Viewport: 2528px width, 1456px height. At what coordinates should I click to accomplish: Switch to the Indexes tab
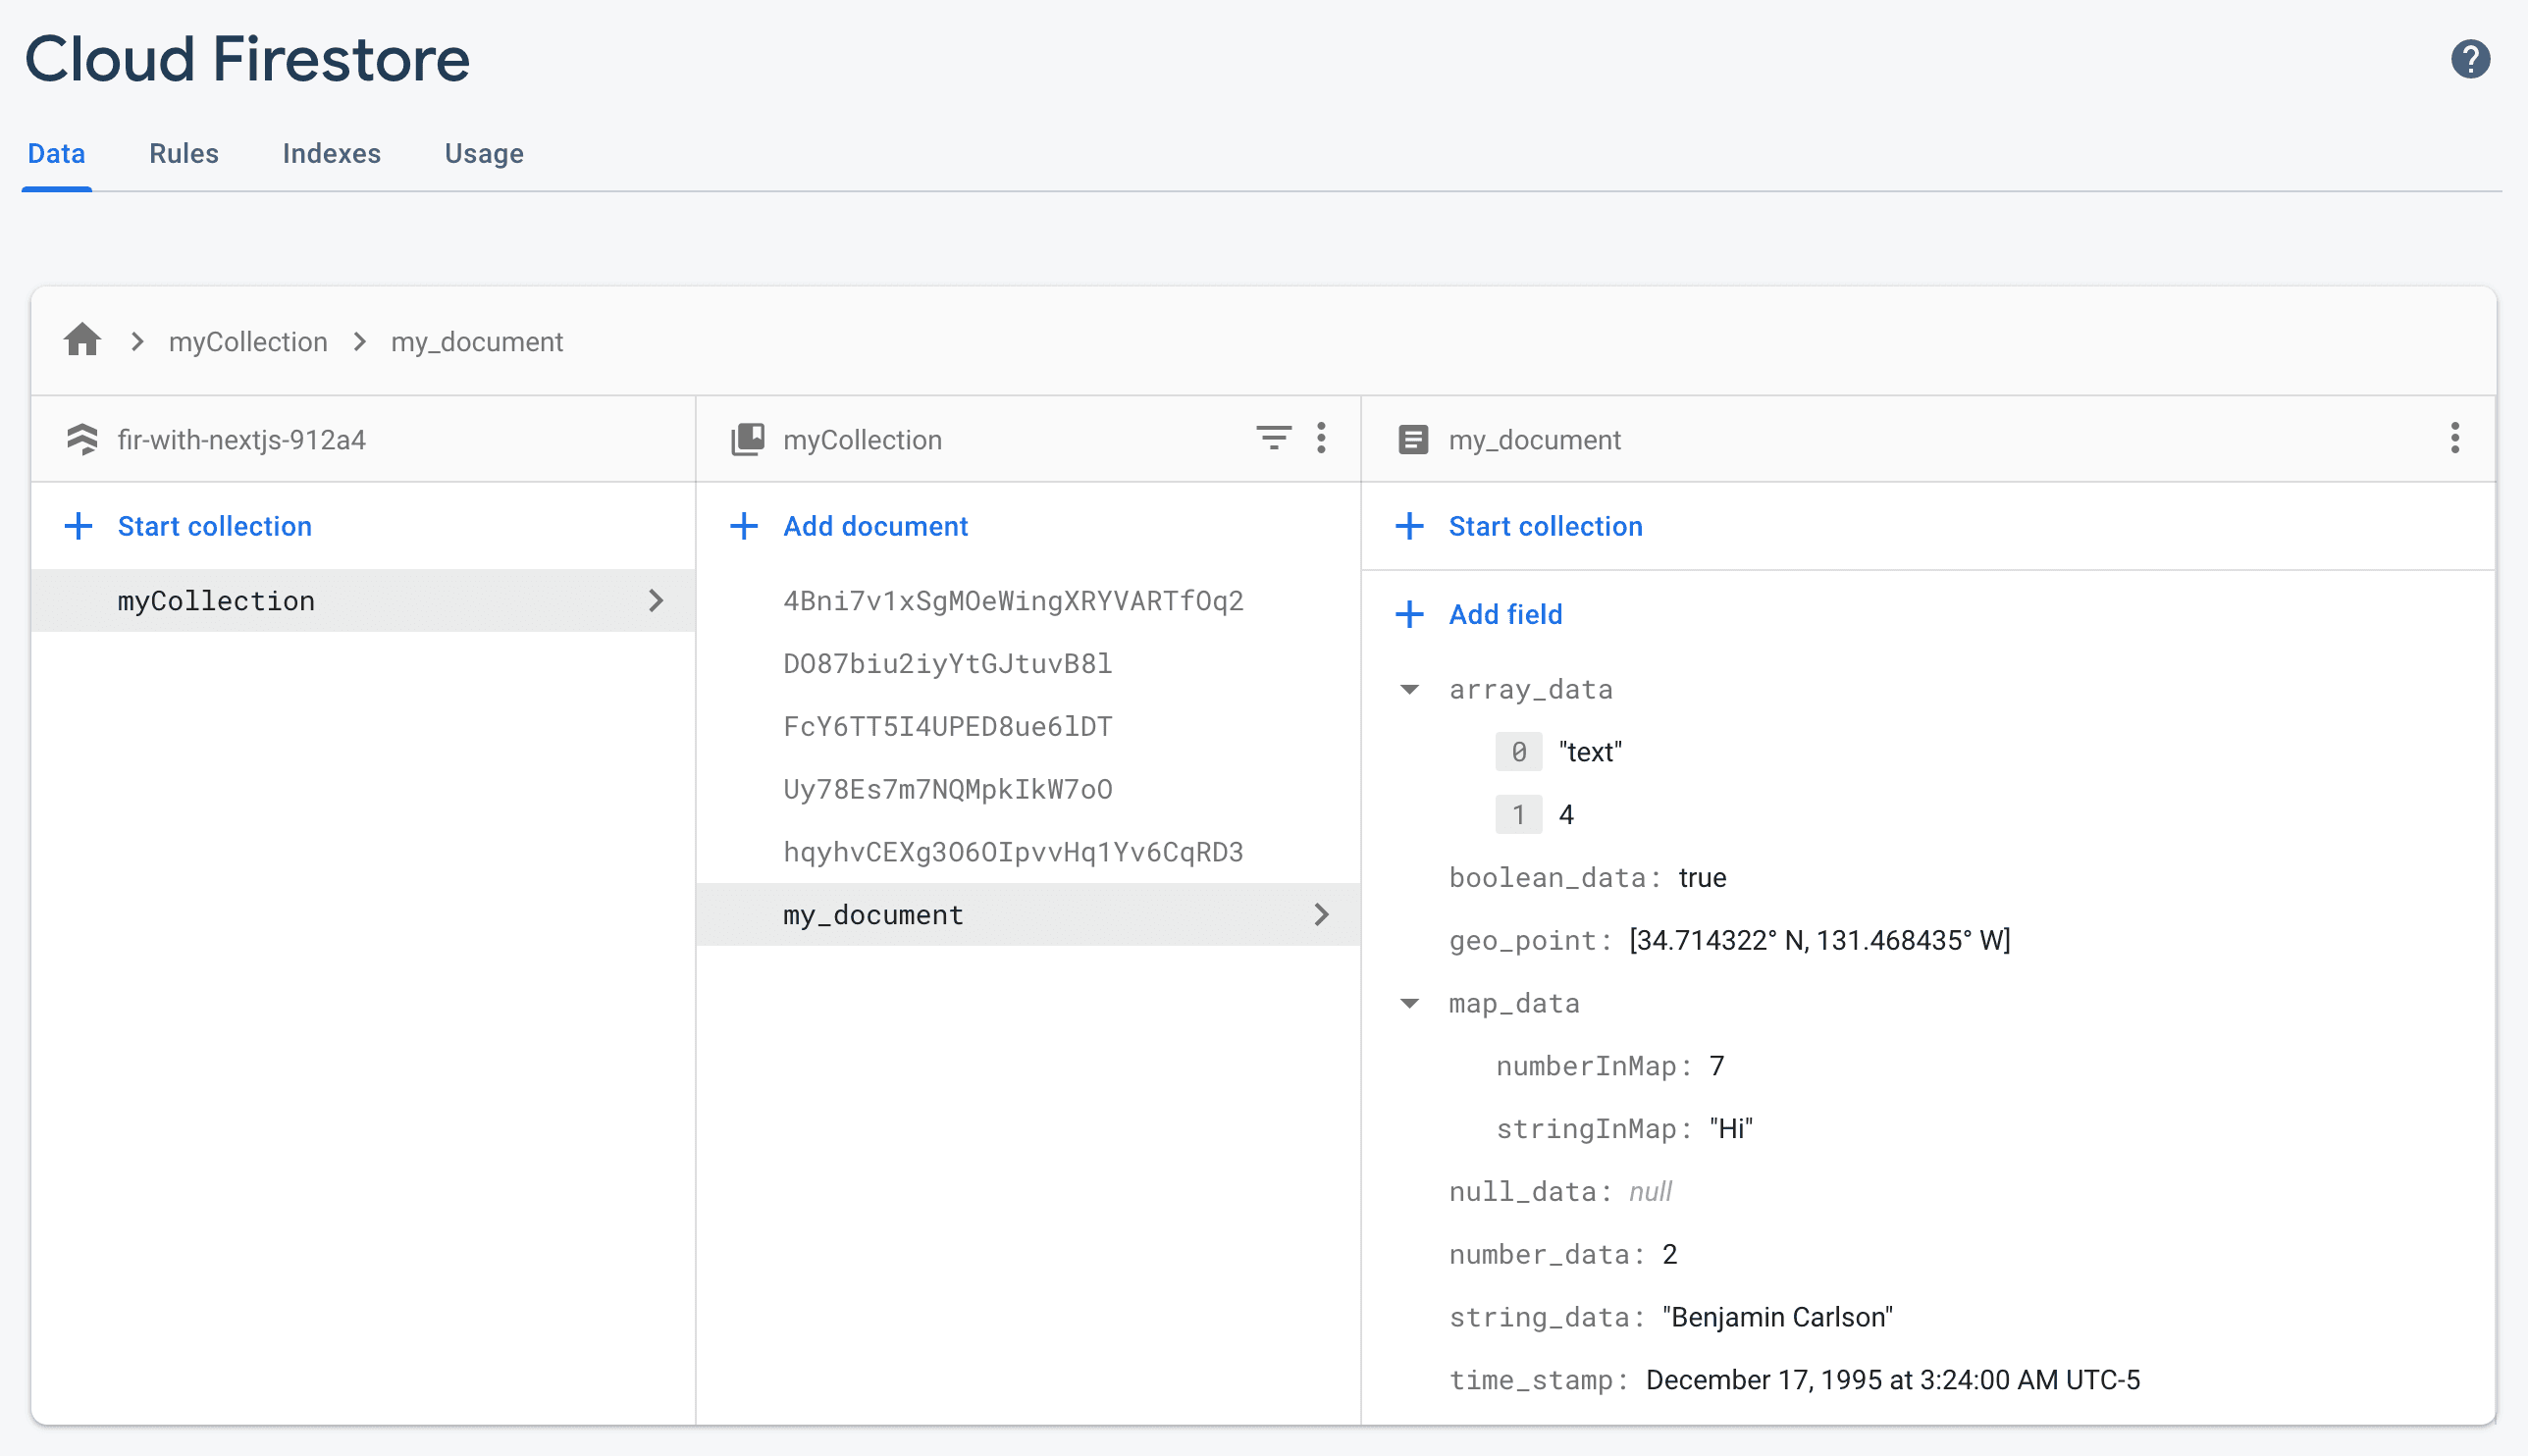point(331,153)
